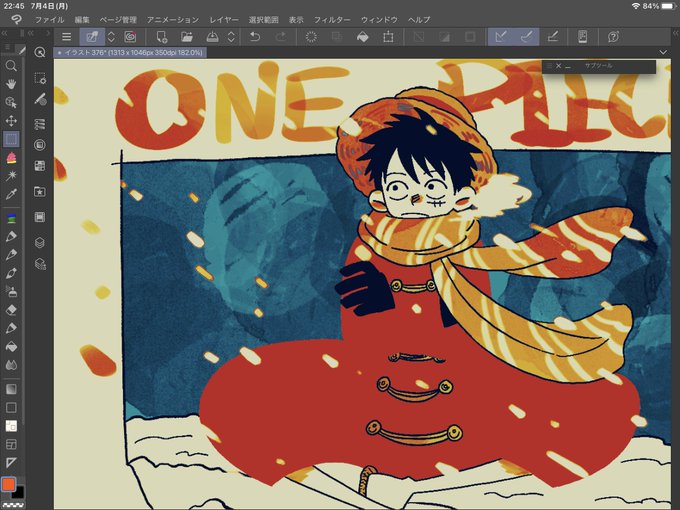Open the 編集 menu
Viewport: 680px width, 510px height.
tap(82, 20)
